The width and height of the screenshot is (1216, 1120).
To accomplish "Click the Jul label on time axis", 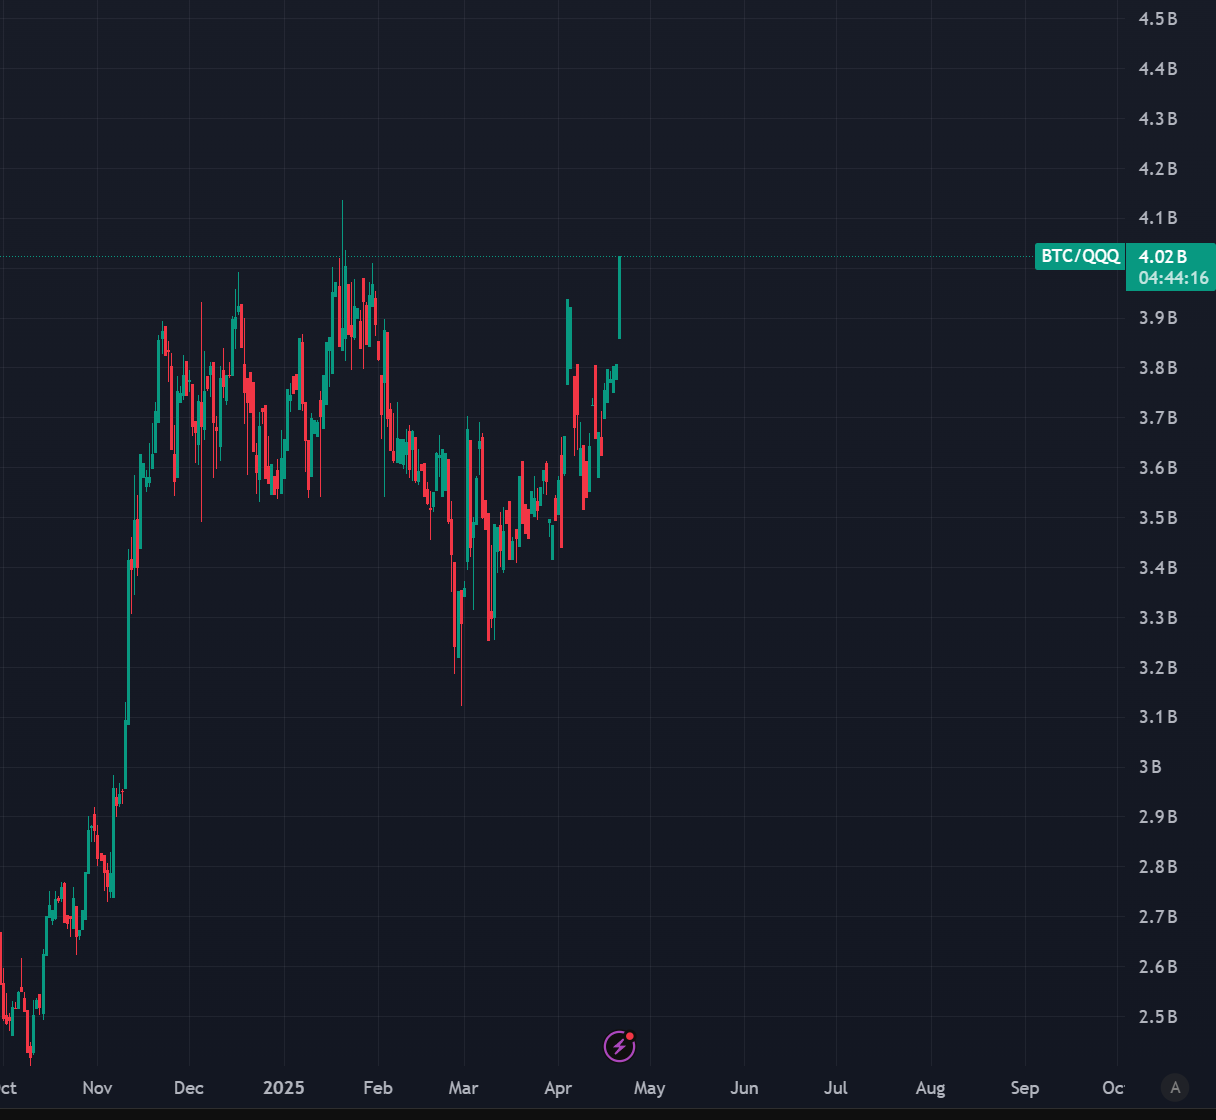I will tap(835, 1087).
